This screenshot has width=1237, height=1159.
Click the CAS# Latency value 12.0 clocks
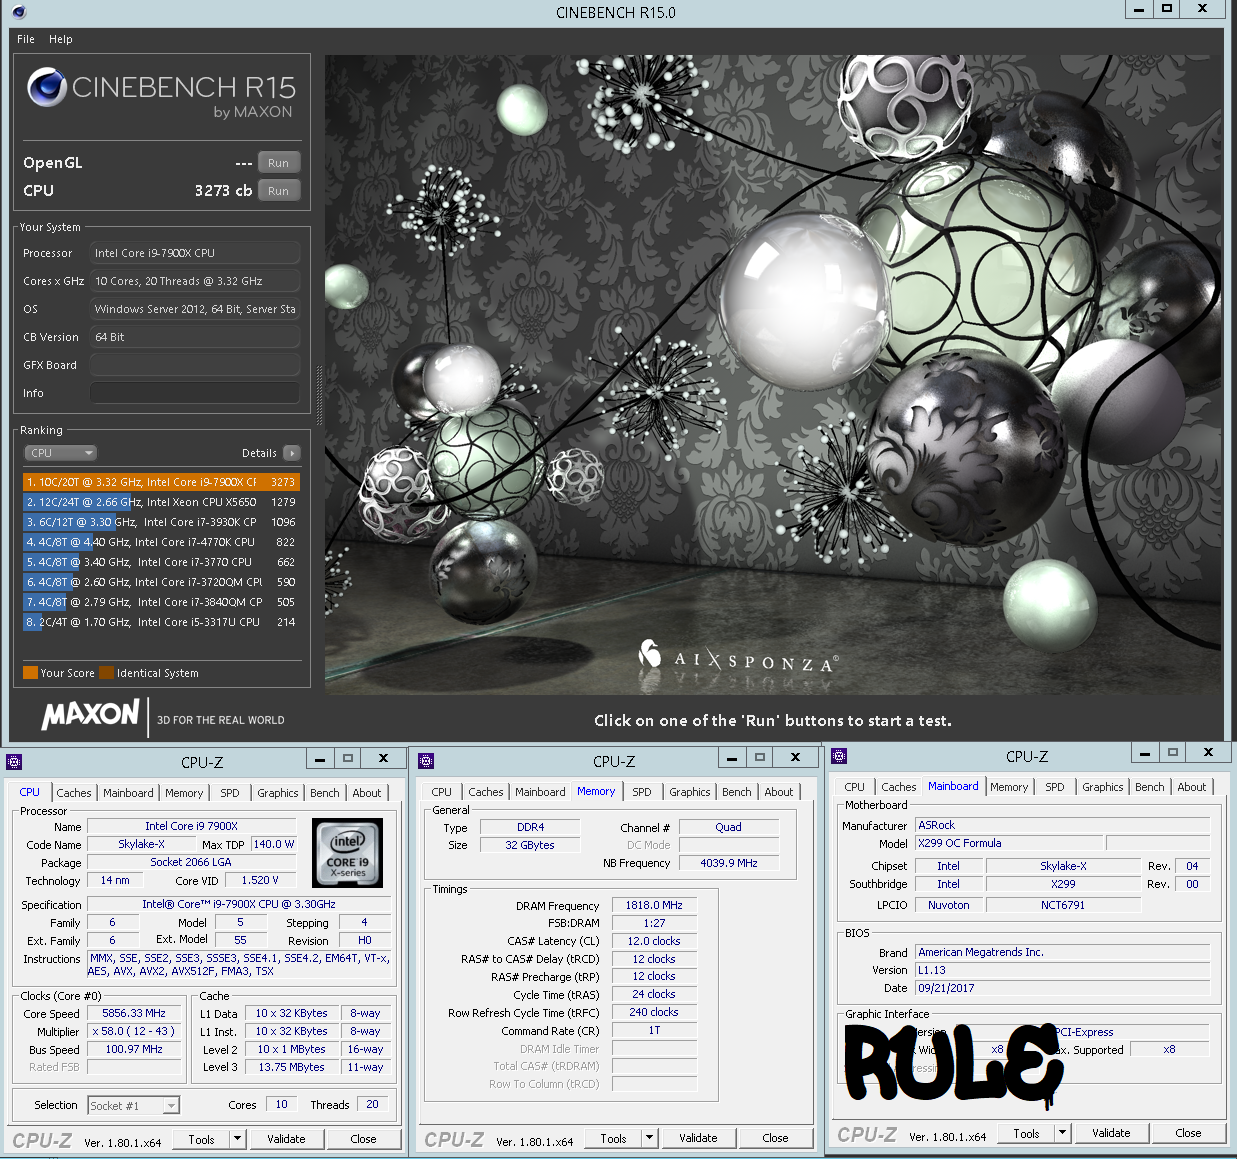[654, 941]
